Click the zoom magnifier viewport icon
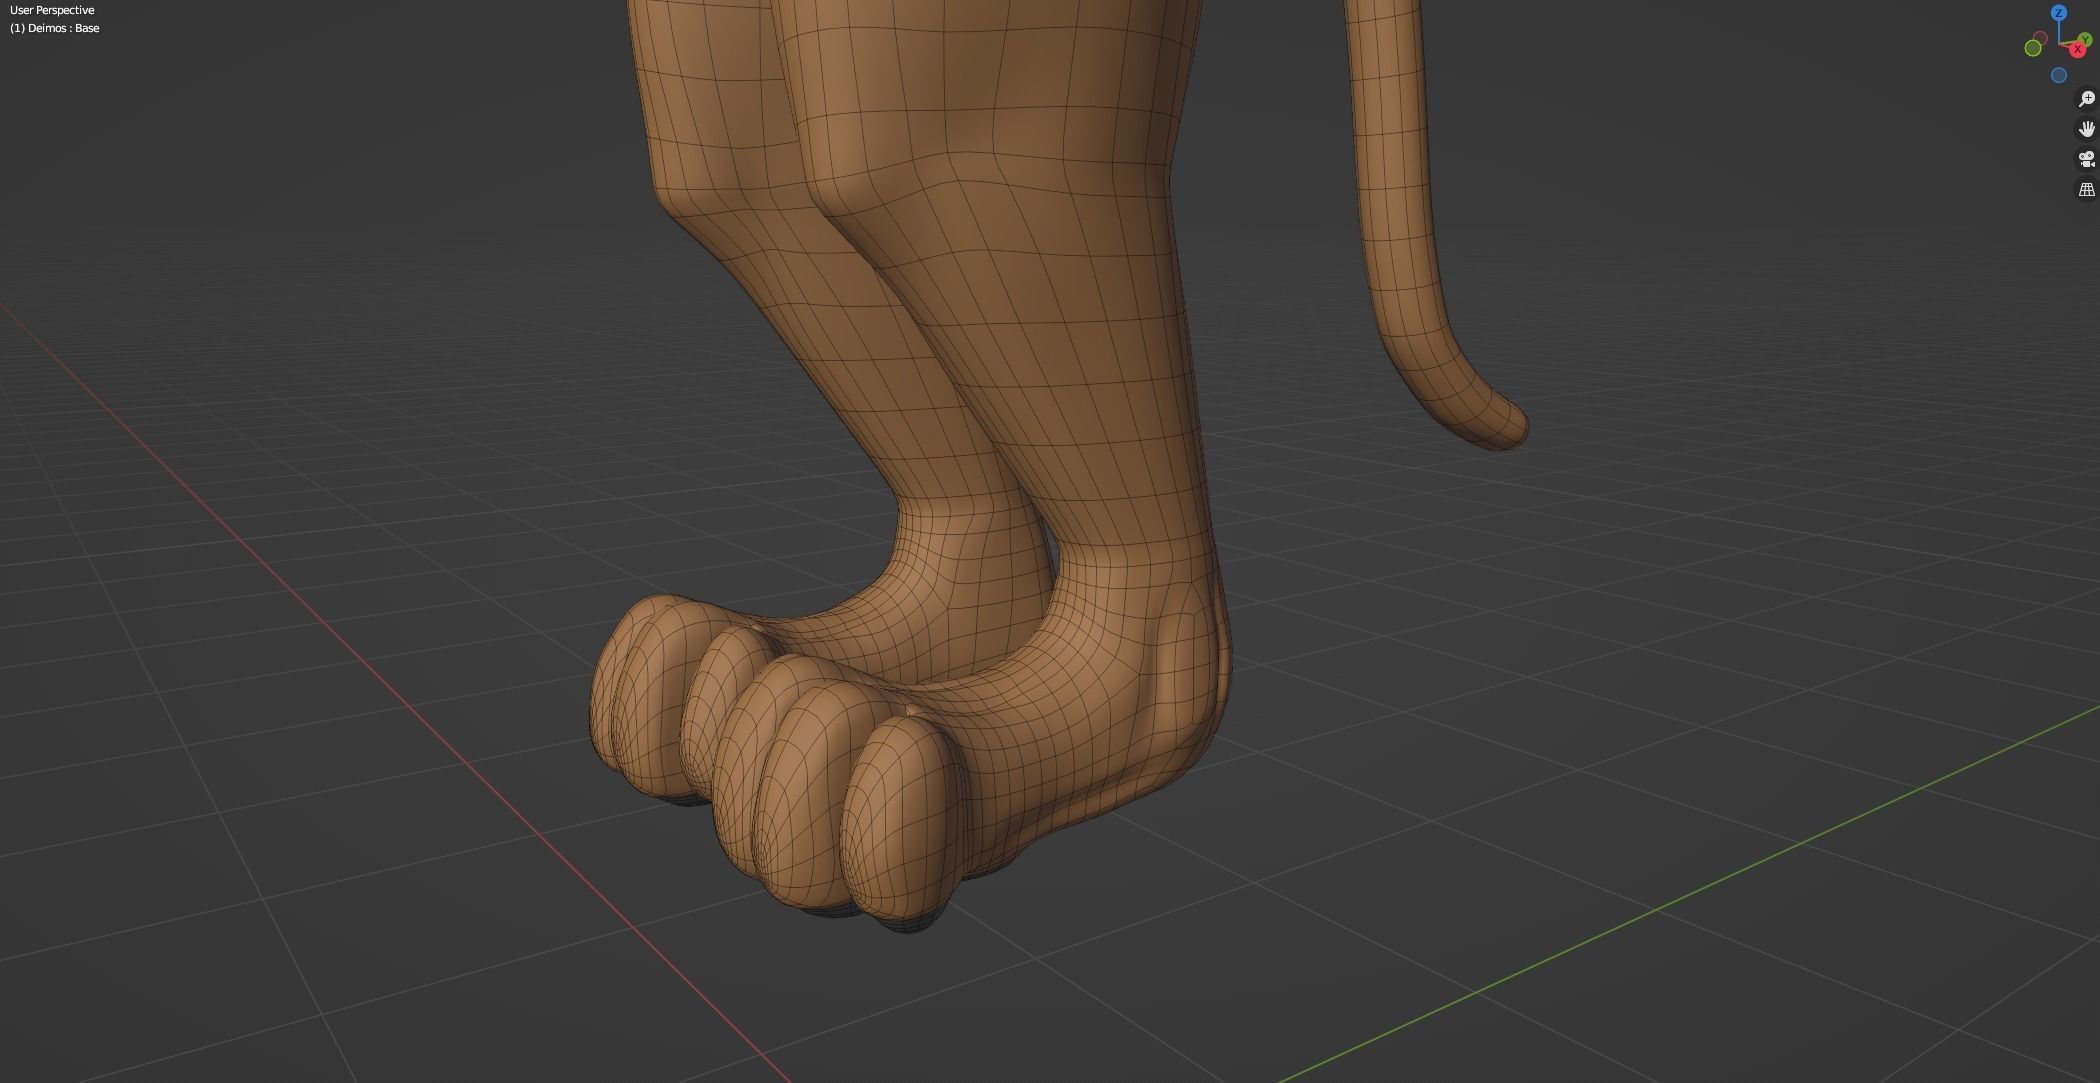 coord(2087,99)
